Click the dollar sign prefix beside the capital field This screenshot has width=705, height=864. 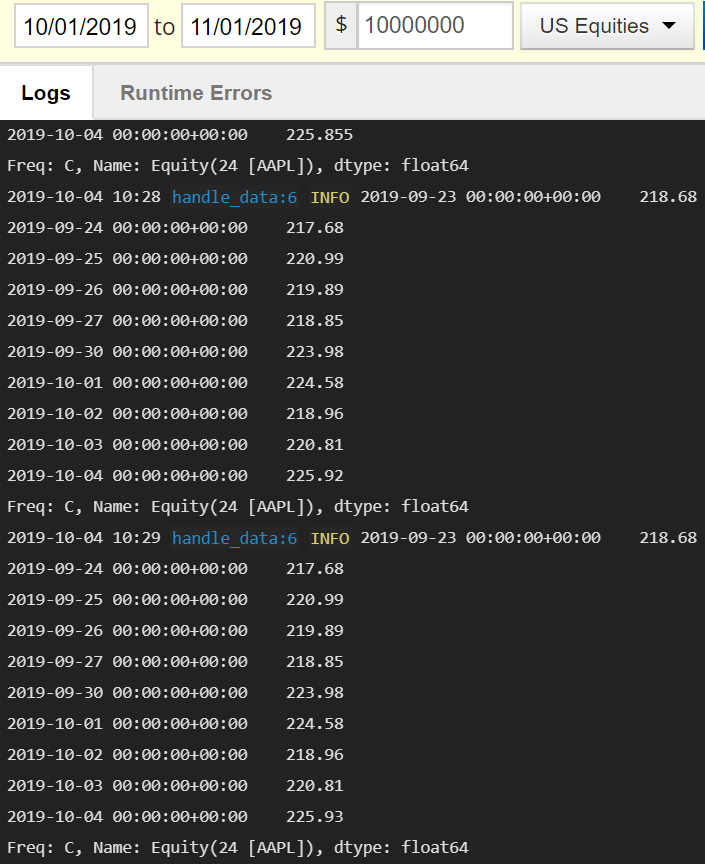tap(340, 26)
